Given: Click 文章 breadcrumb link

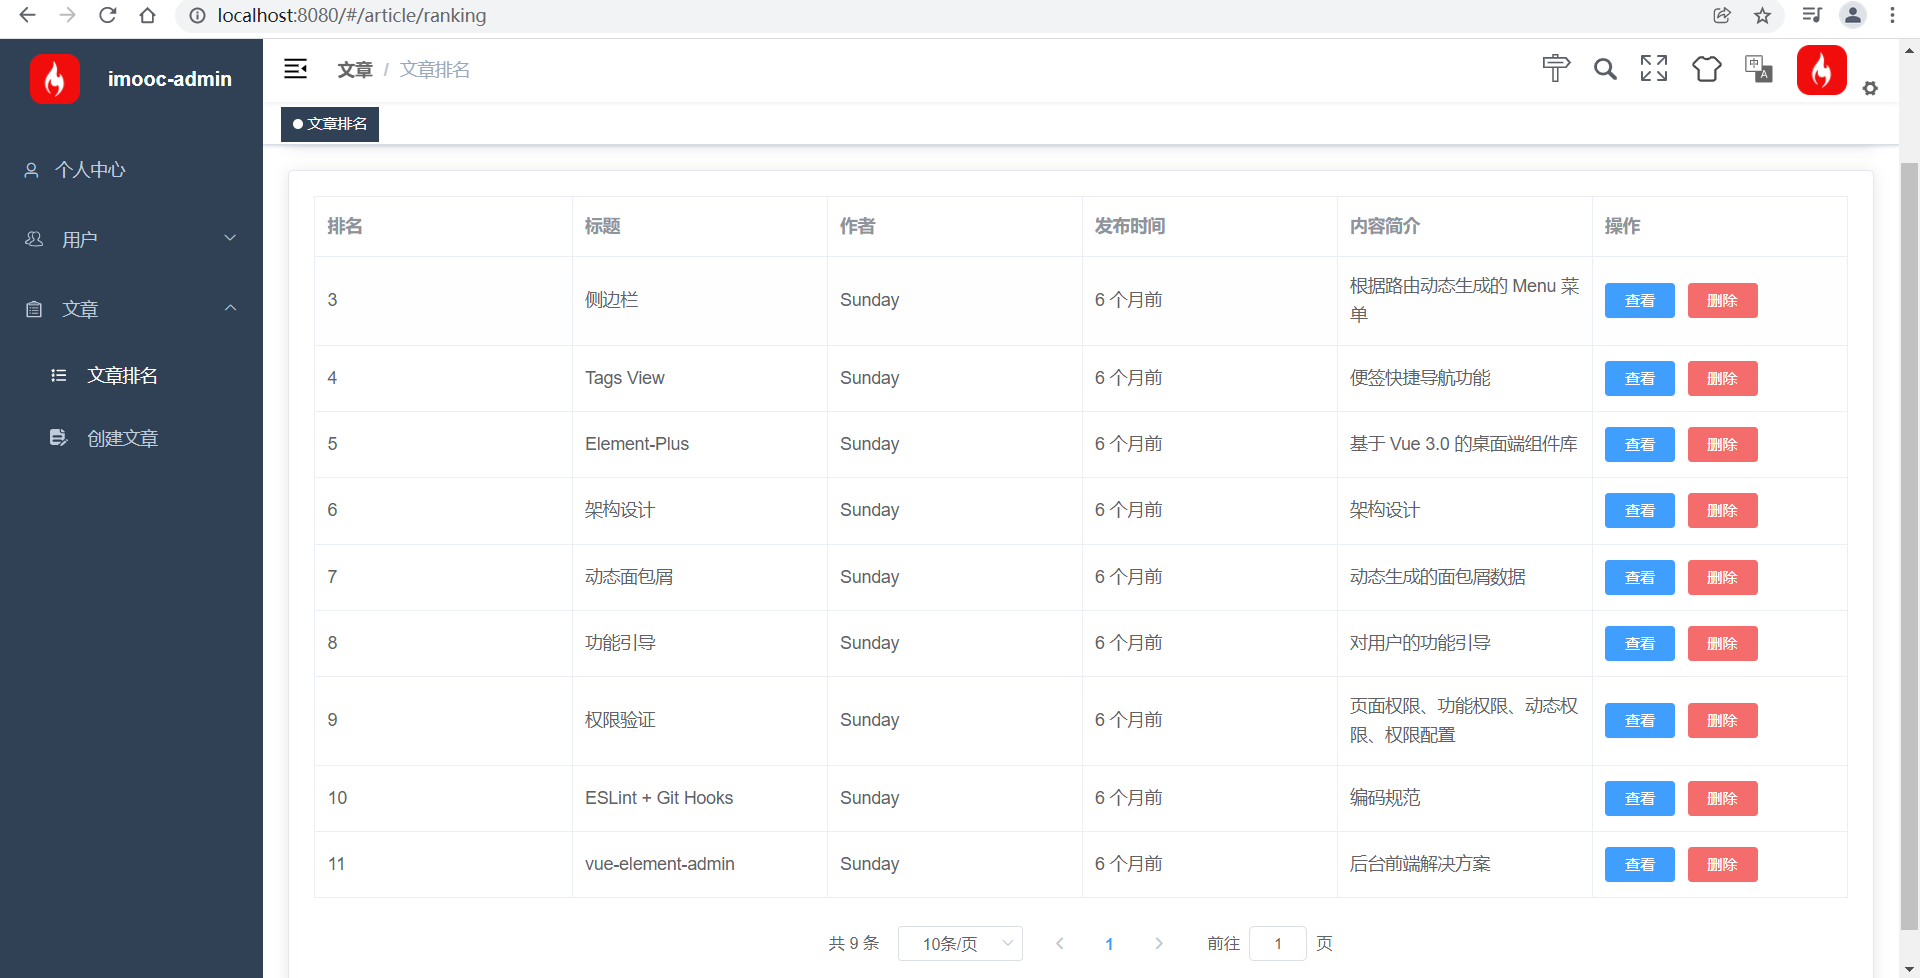Looking at the screenshot, I should (355, 69).
